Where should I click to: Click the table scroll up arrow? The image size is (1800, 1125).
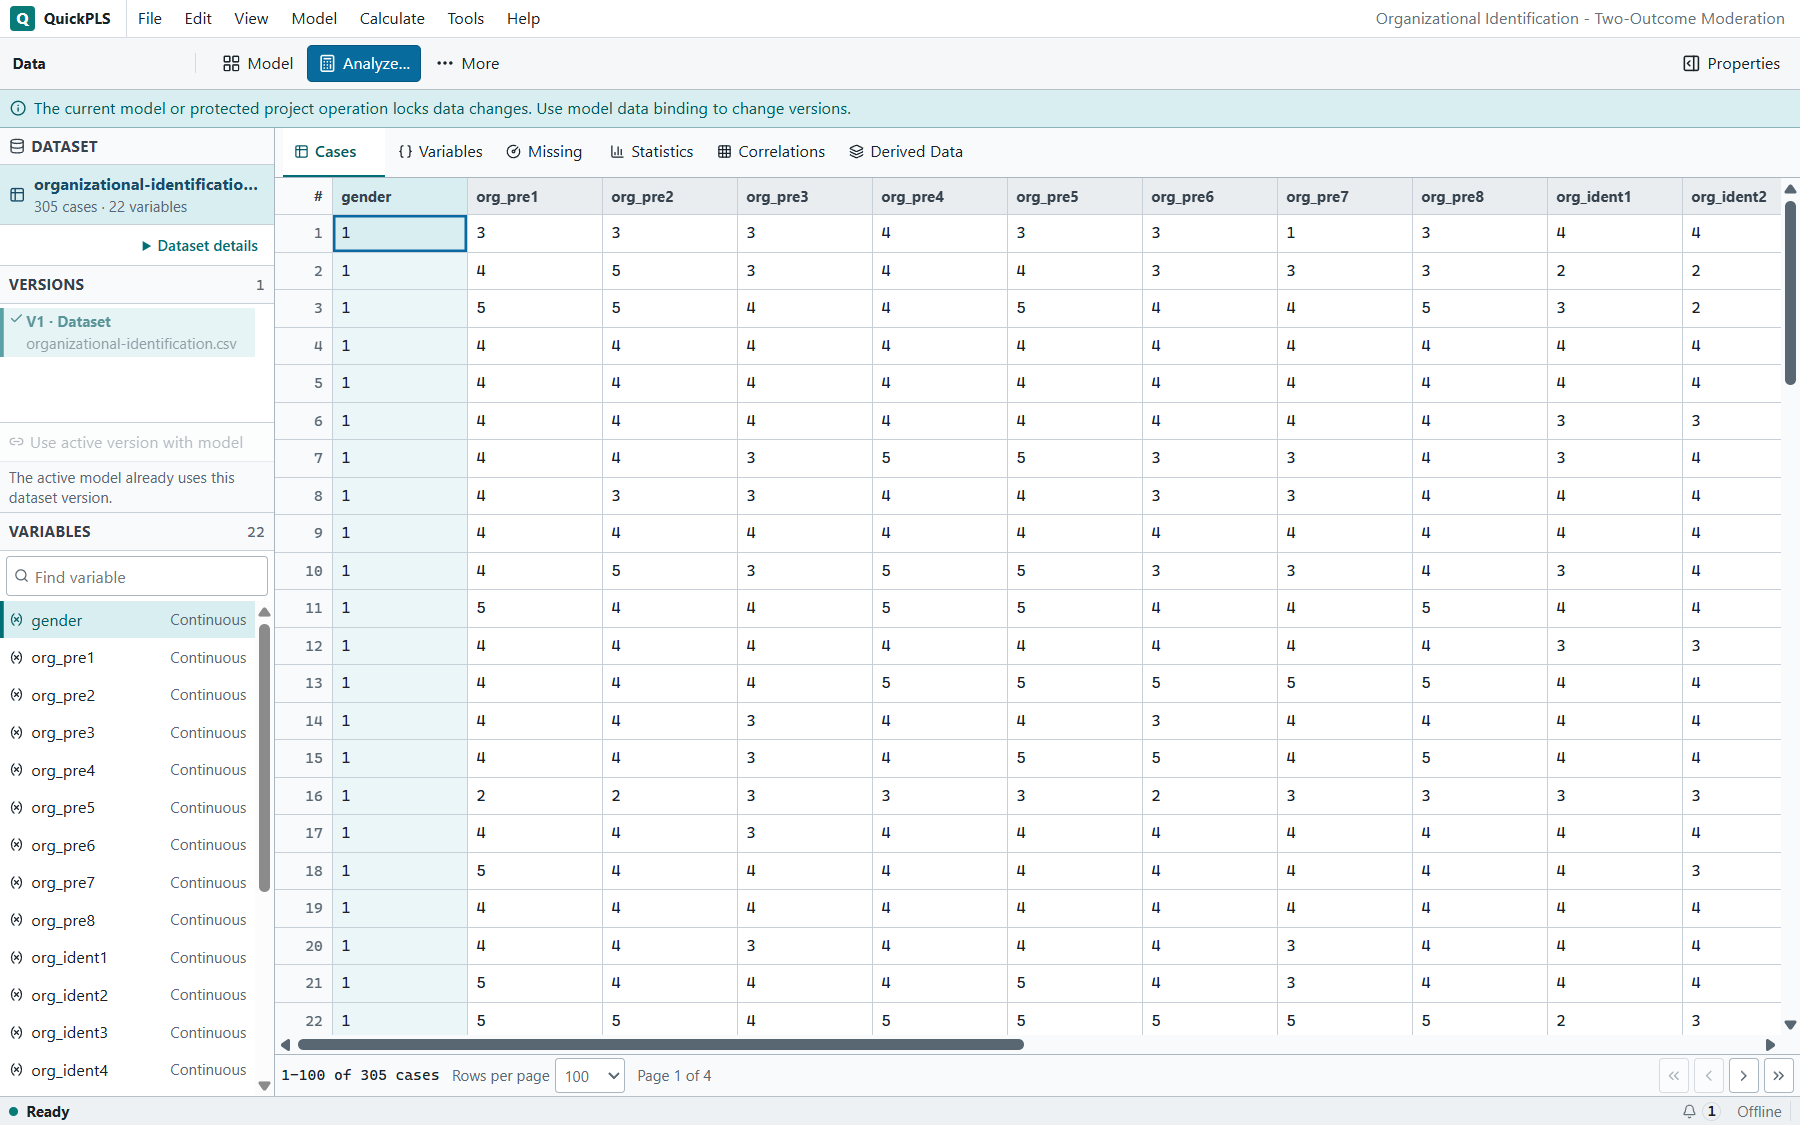pos(1790,188)
